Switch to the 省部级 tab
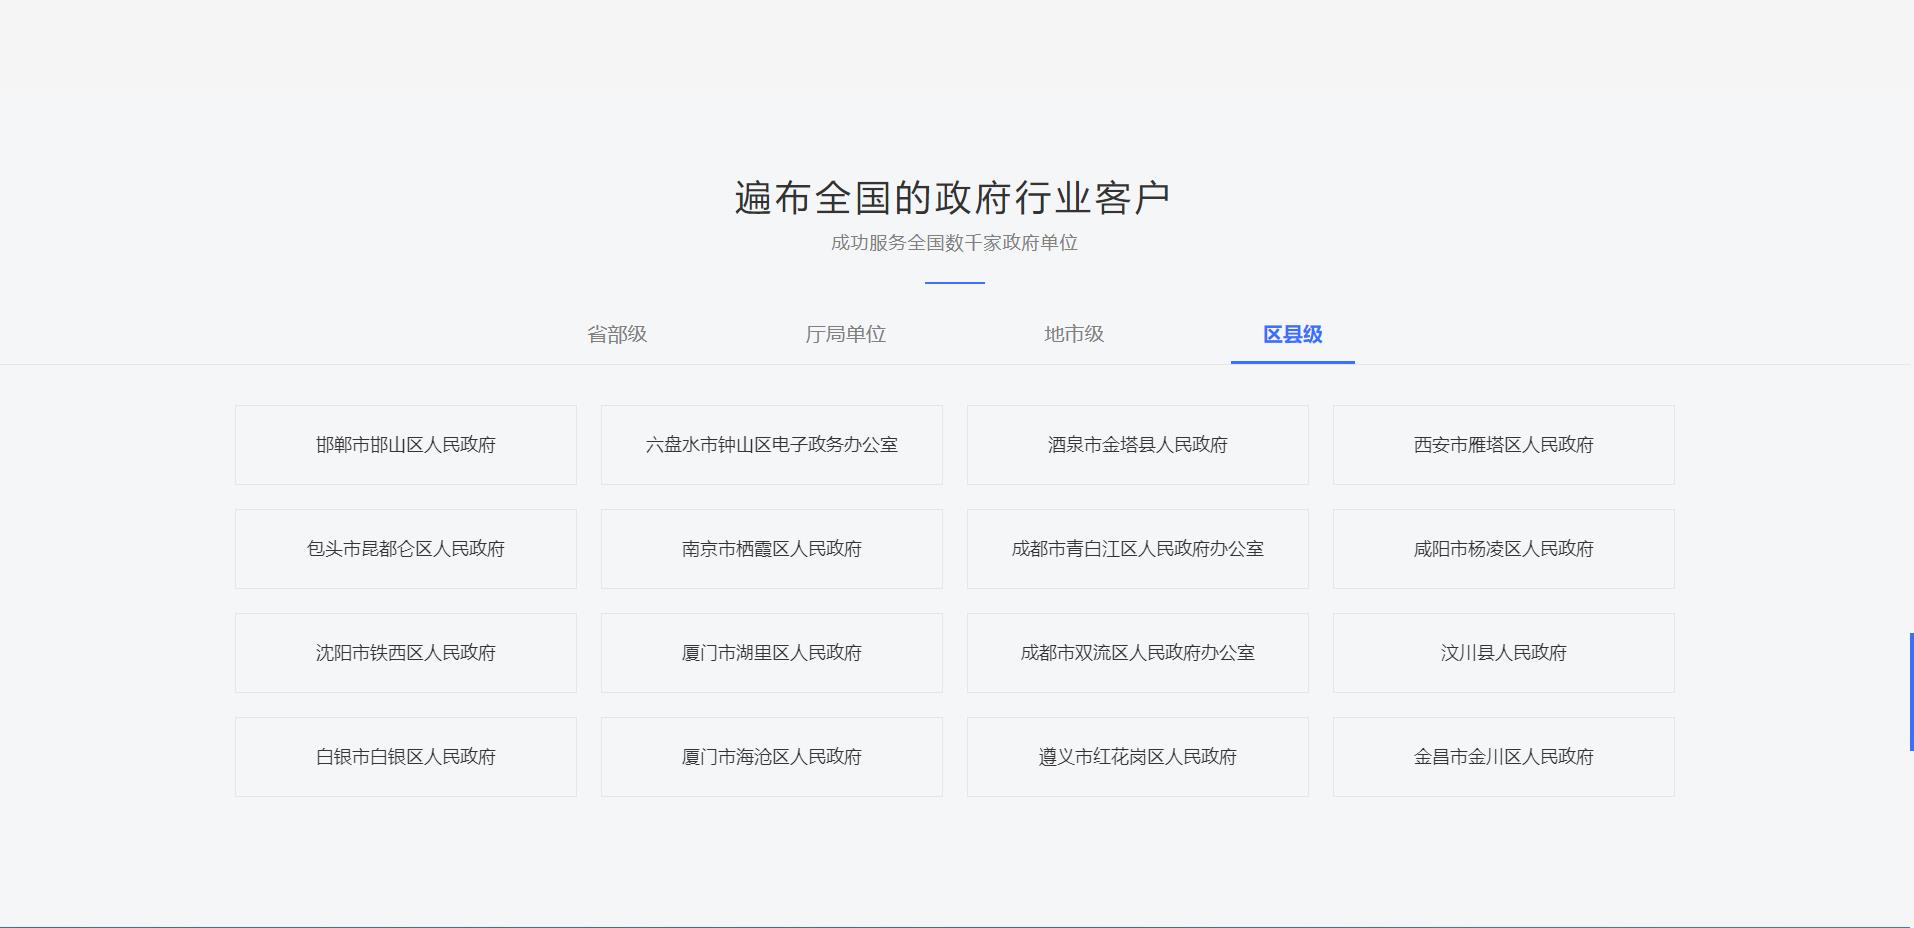 [x=617, y=334]
